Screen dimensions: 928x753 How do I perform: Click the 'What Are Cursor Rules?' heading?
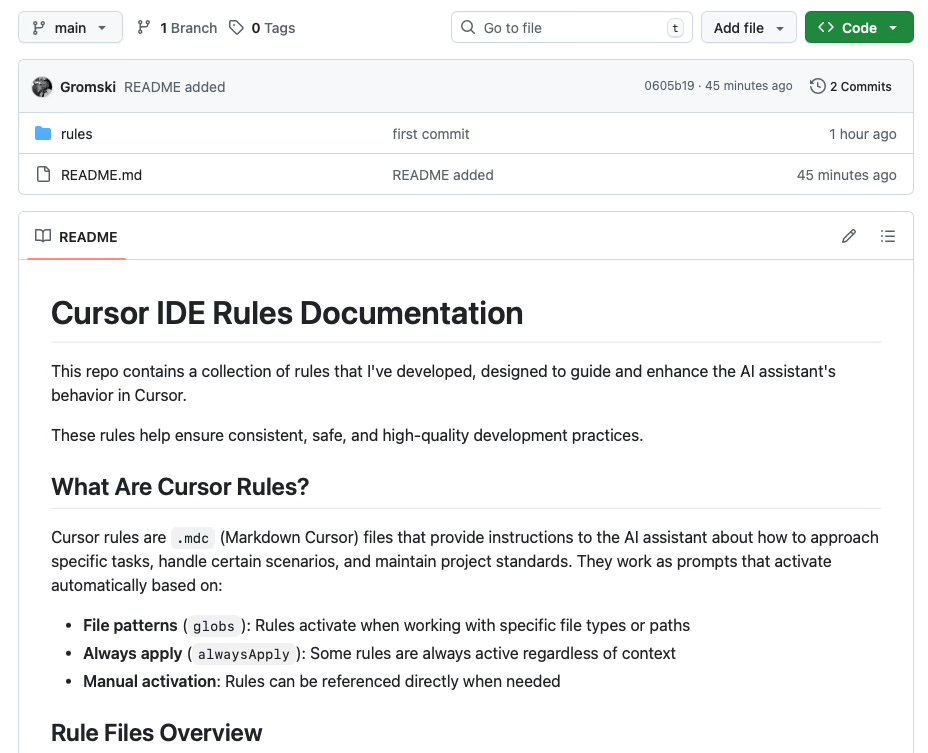pyautogui.click(x=180, y=487)
